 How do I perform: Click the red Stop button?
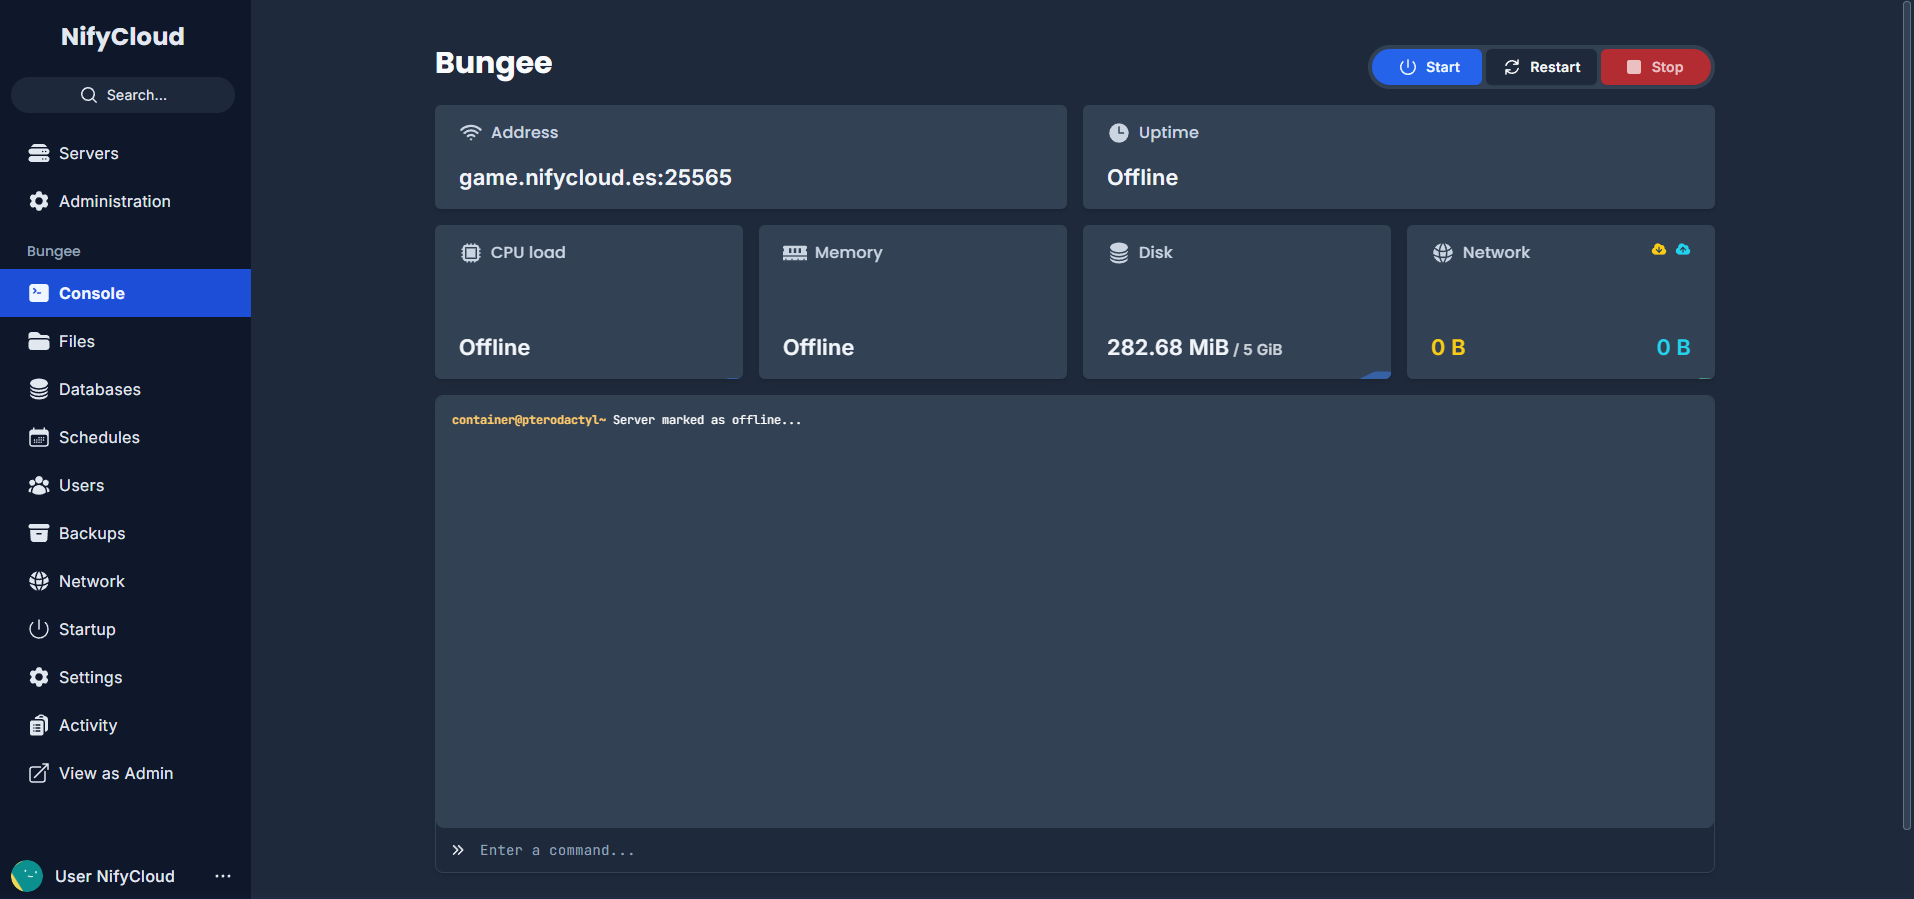point(1655,67)
